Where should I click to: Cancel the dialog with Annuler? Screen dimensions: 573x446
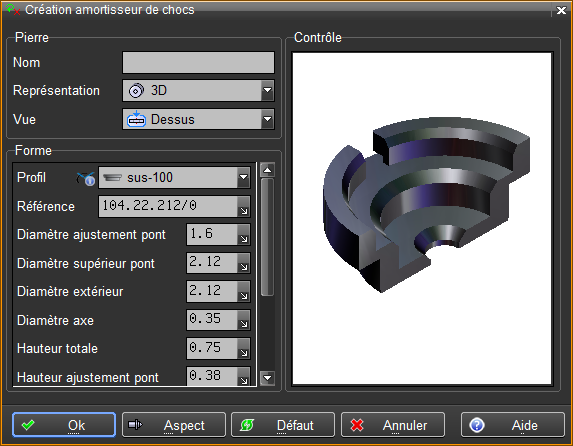click(393, 425)
